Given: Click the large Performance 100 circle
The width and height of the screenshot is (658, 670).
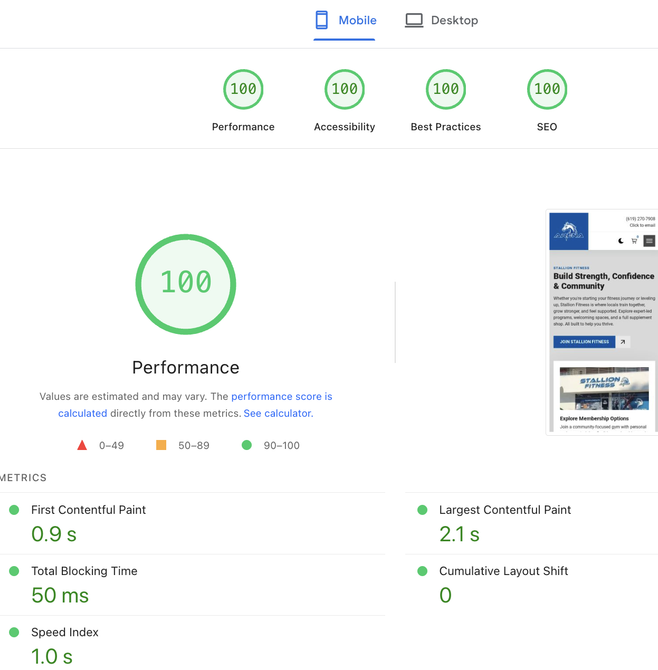Looking at the screenshot, I should click(186, 284).
